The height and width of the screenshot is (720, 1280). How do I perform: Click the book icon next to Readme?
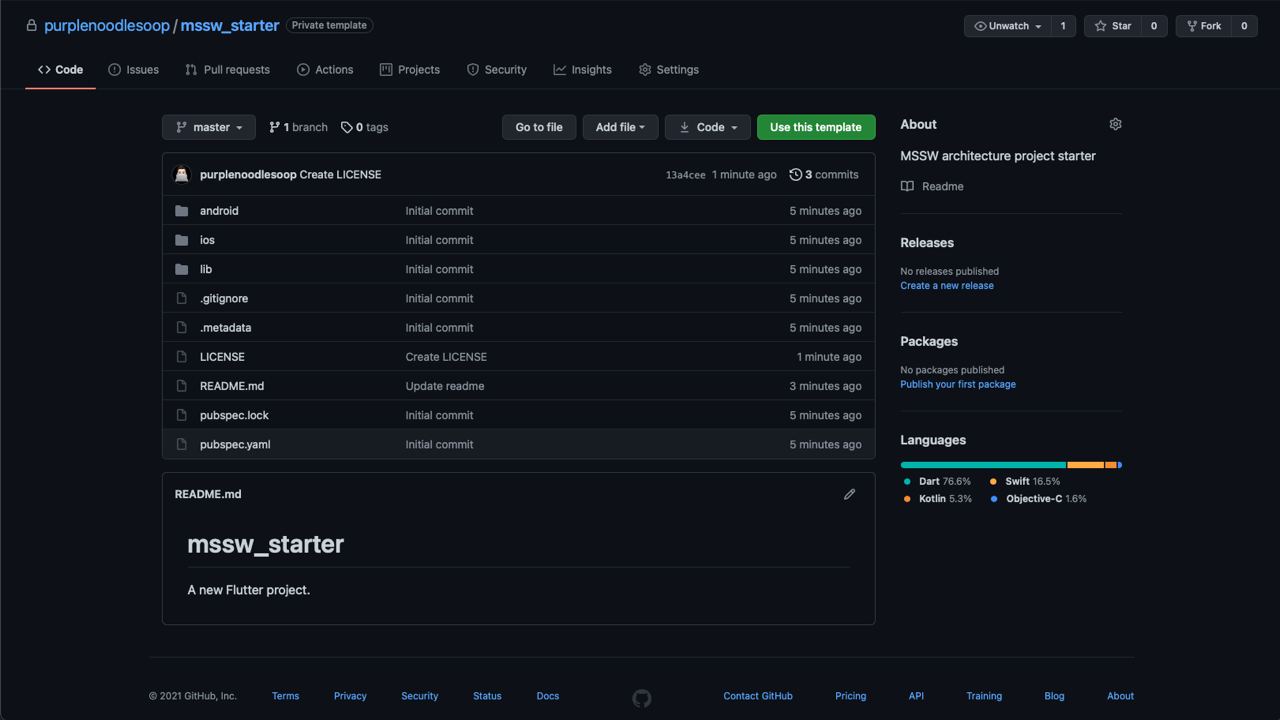tap(907, 186)
